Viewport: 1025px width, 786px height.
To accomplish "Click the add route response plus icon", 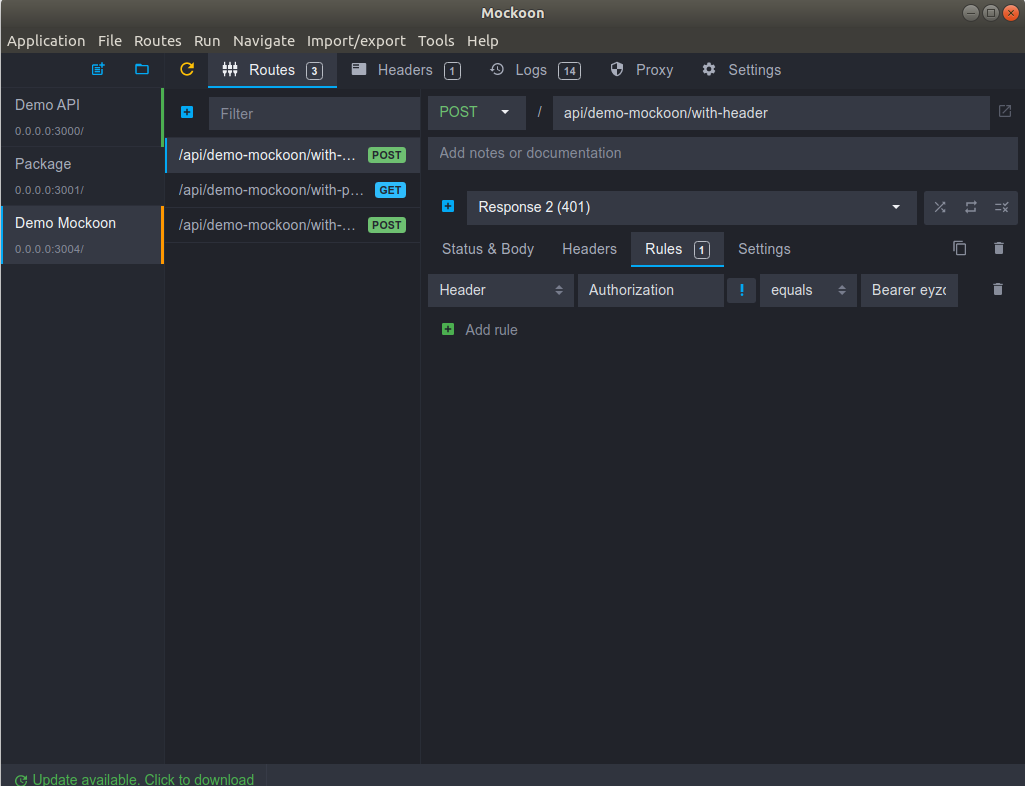I will 448,207.
